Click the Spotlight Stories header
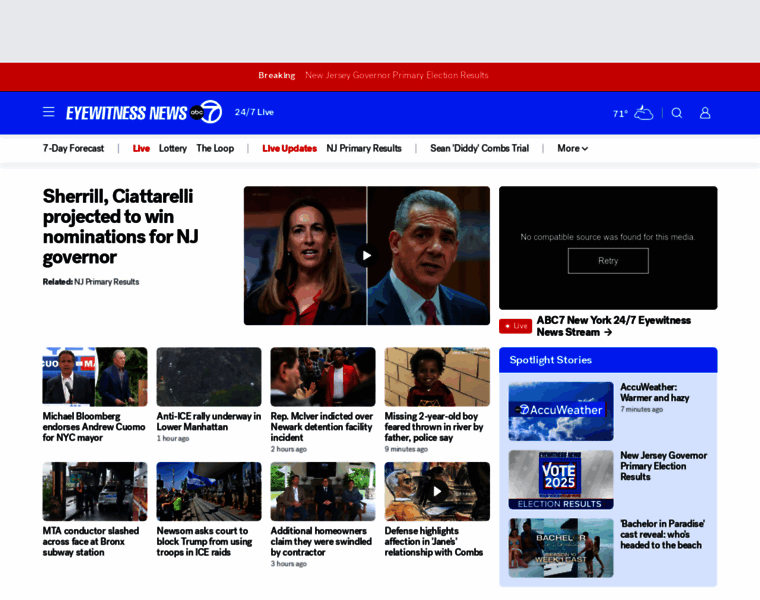 coord(551,360)
